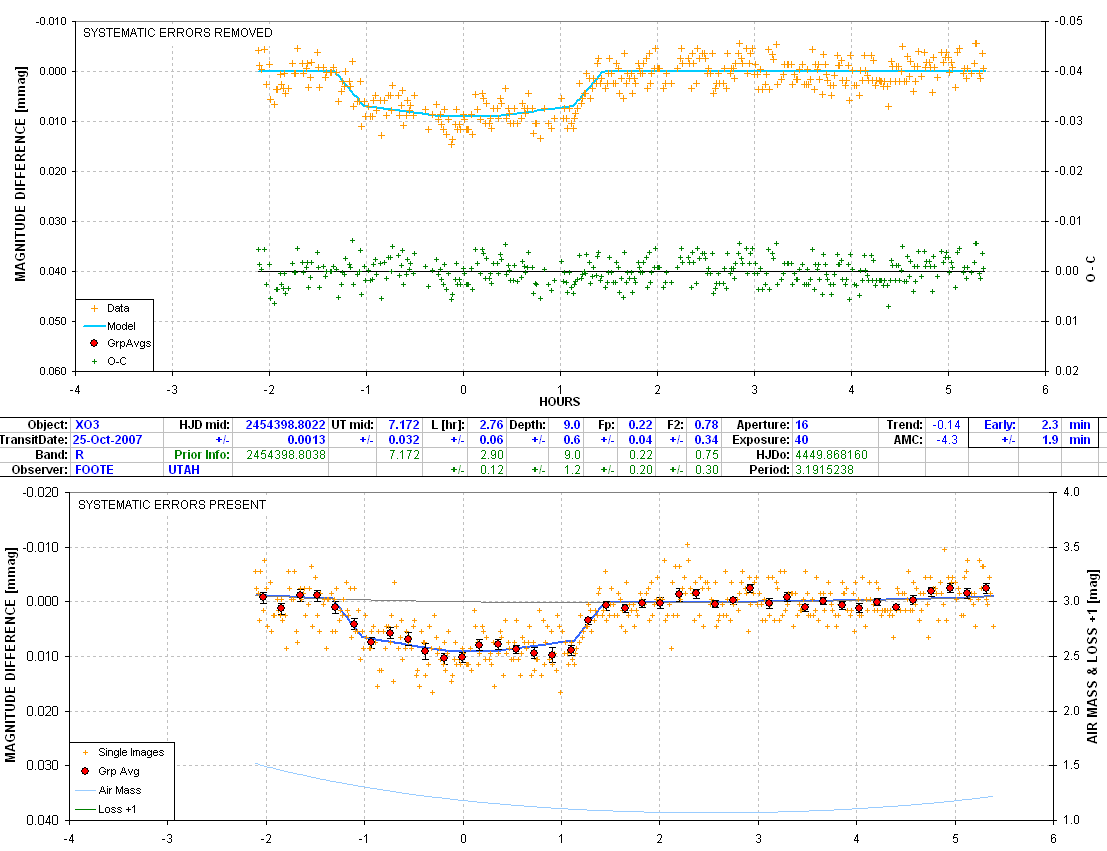Click the object name XO3 cell
1107x851 pixels.
(88, 424)
